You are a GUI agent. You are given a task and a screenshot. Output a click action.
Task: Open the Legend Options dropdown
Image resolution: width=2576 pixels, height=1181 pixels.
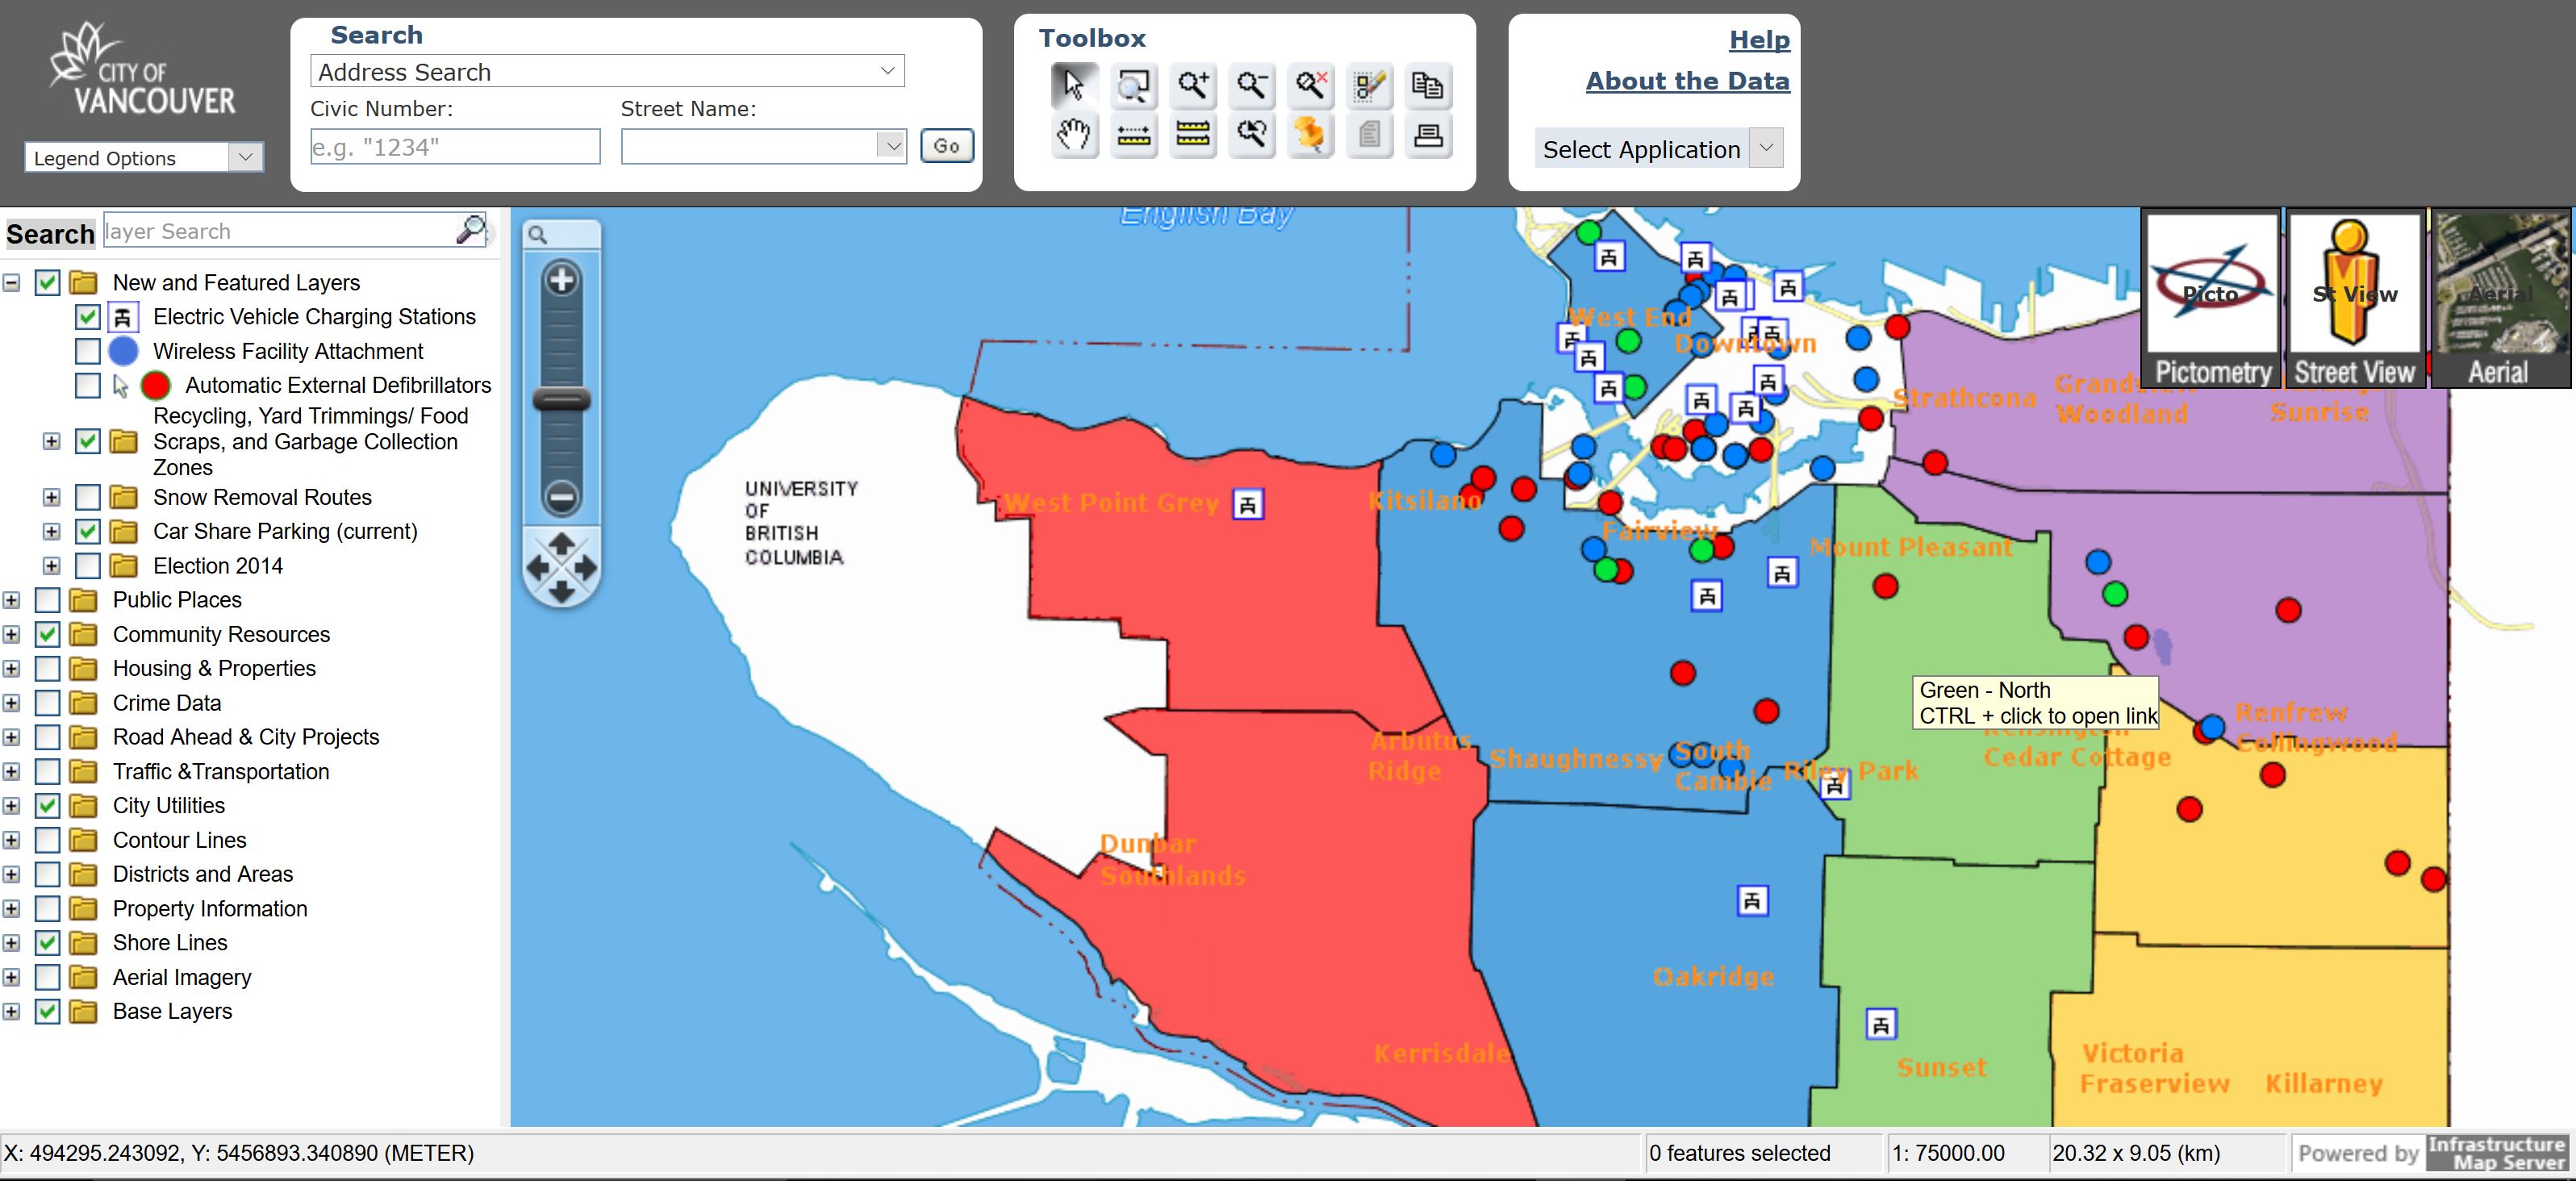click(x=144, y=158)
